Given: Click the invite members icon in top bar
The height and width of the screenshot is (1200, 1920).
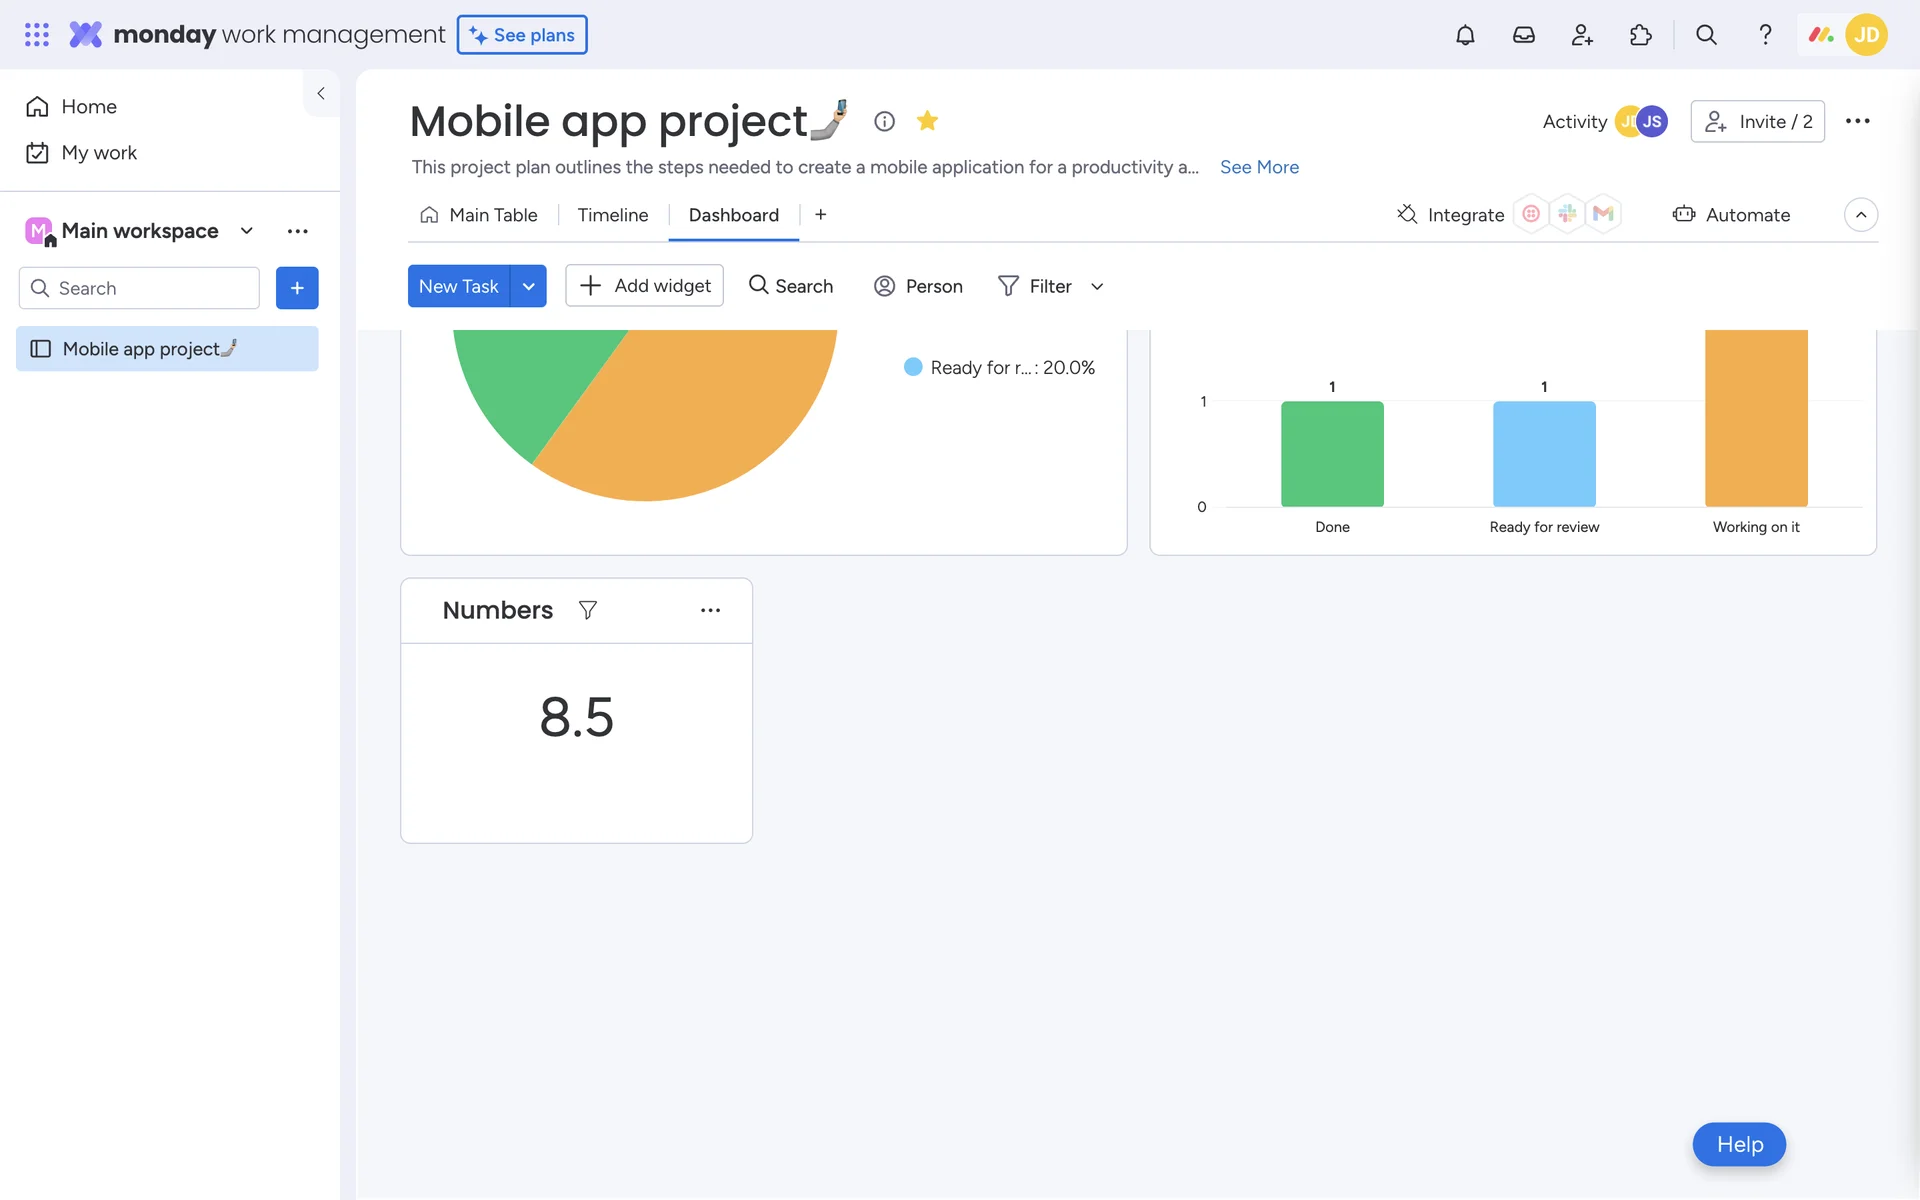Looking at the screenshot, I should (1581, 35).
